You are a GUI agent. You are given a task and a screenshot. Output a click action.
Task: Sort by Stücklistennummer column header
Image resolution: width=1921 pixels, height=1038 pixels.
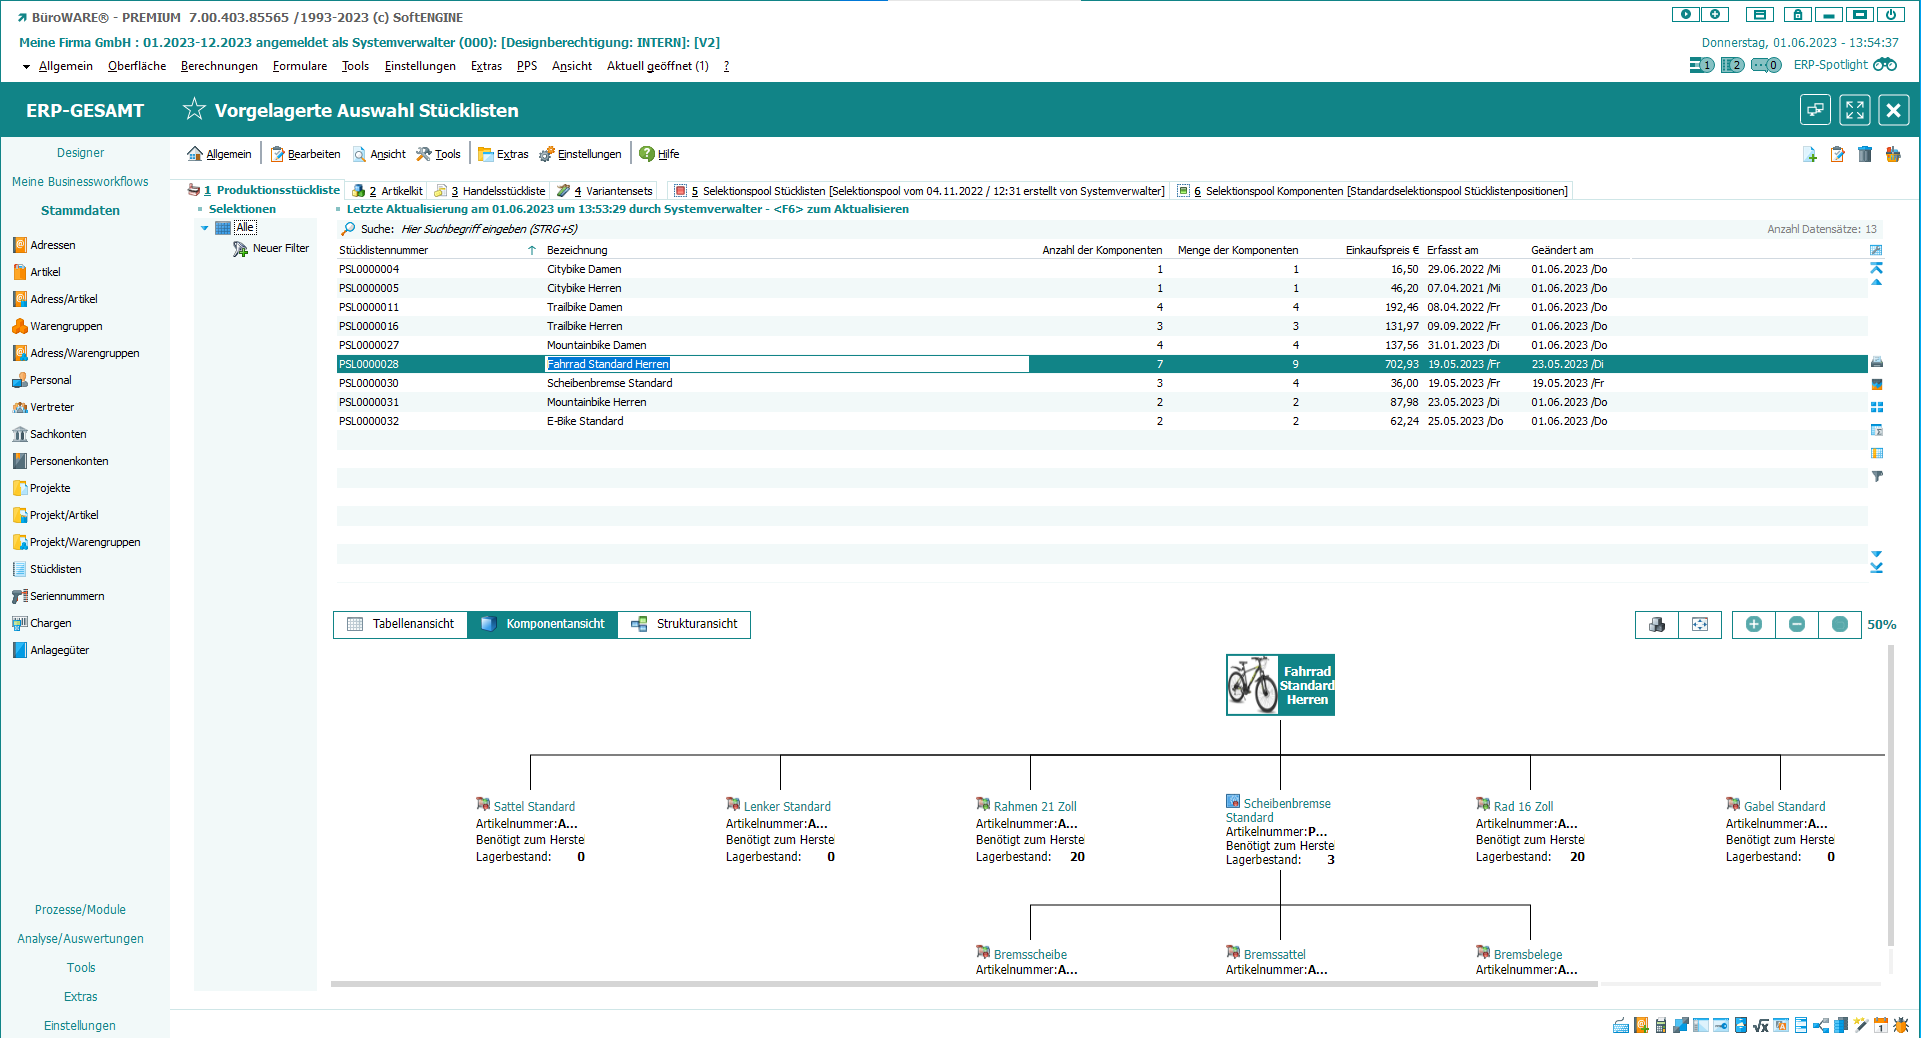click(384, 250)
